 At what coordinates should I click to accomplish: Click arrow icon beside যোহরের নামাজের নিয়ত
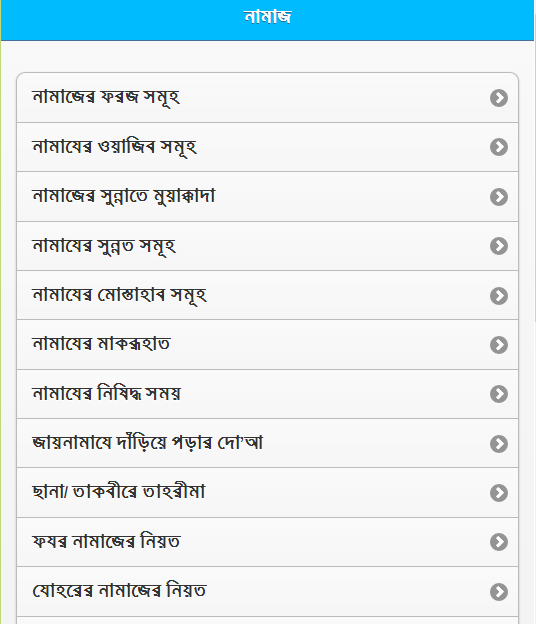click(x=499, y=592)
